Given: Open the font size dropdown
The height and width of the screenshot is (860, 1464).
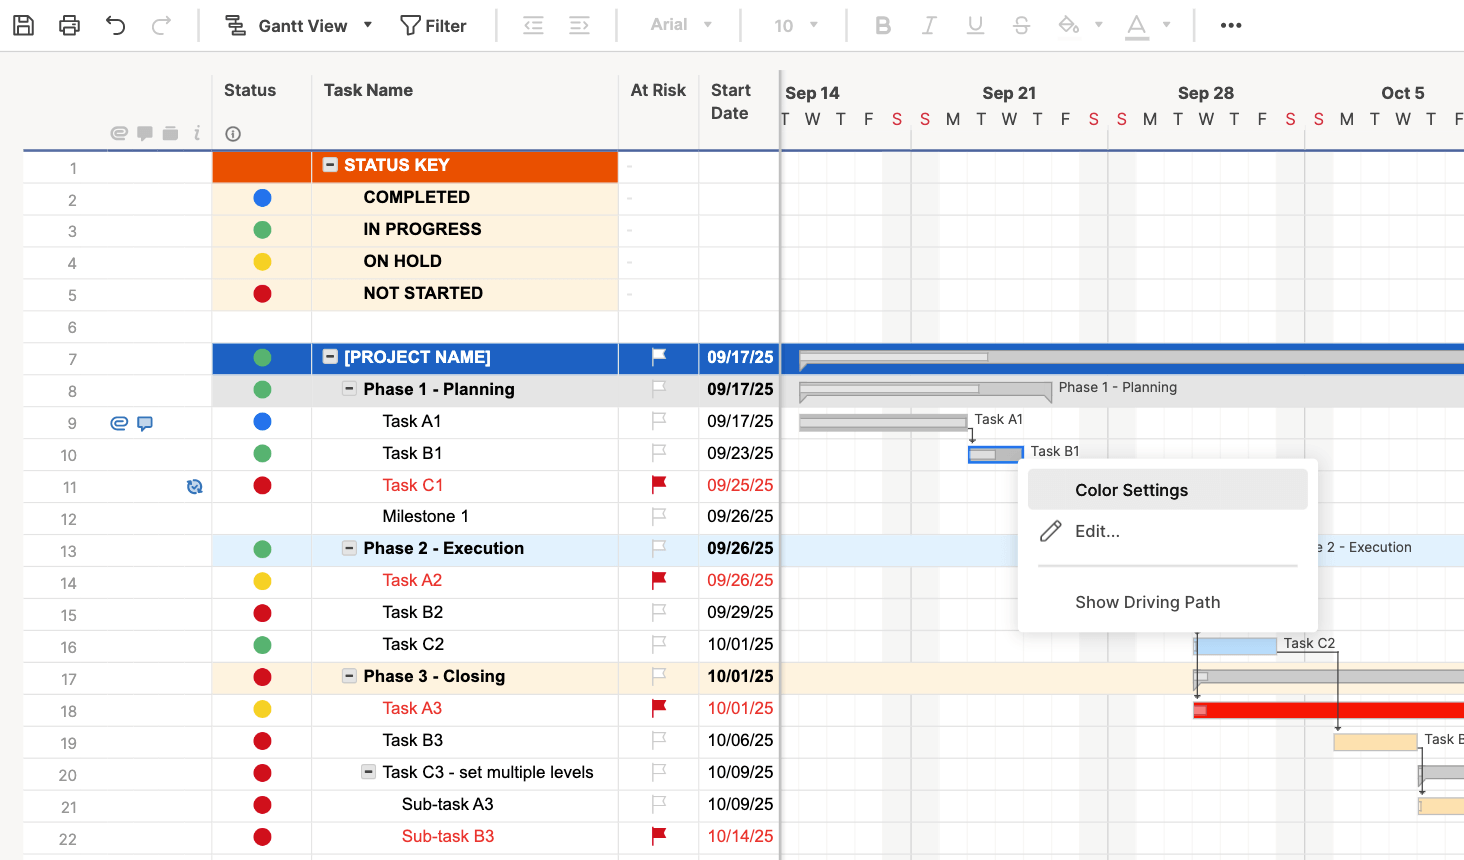Looking at the screenshot, I should pyautogui.click(x=796, y=26).
